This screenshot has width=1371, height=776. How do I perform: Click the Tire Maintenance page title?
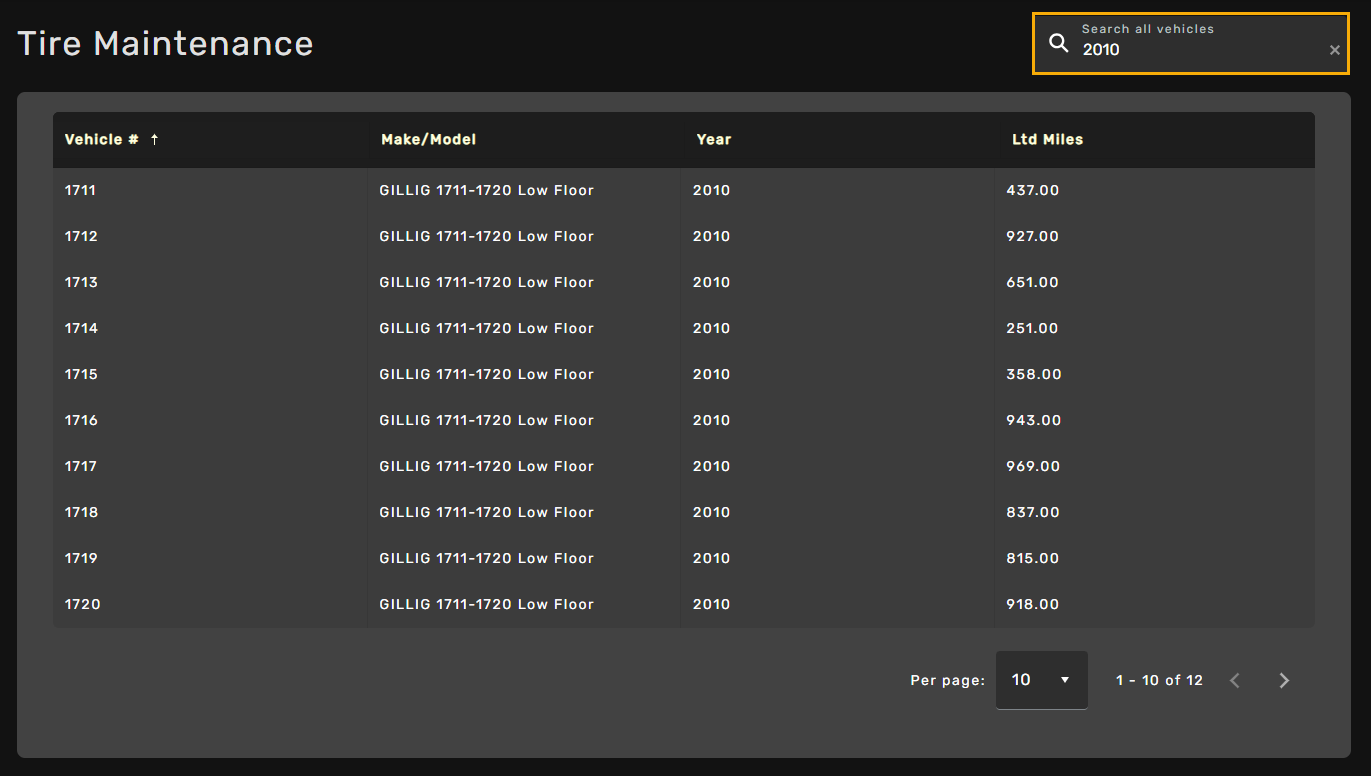[165, 43]
